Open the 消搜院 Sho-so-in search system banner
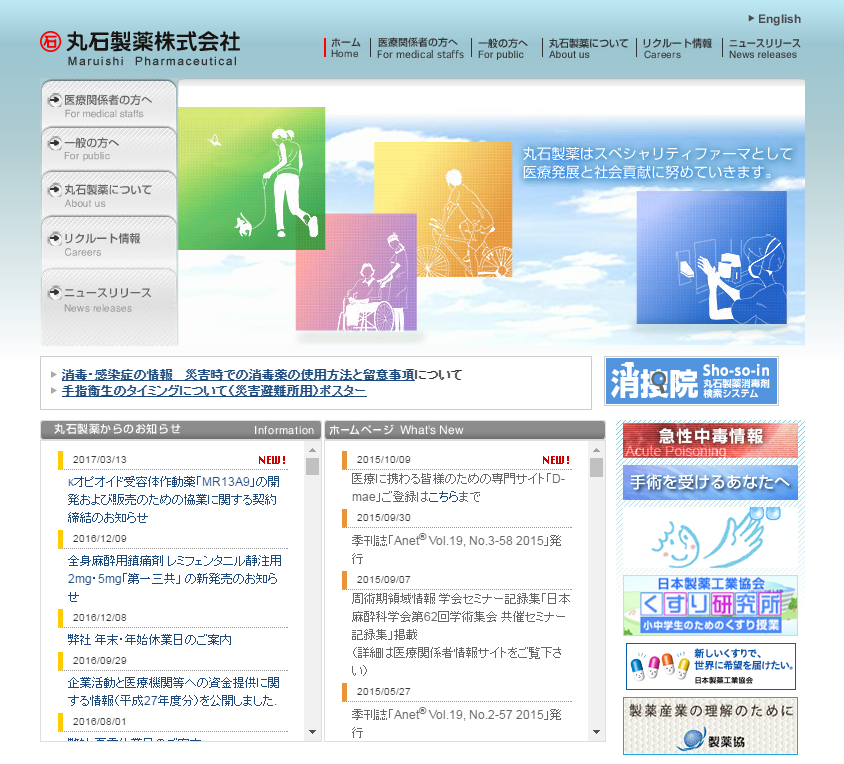The width and height of the screenshot is (844, 764). (x=691, y=381)
